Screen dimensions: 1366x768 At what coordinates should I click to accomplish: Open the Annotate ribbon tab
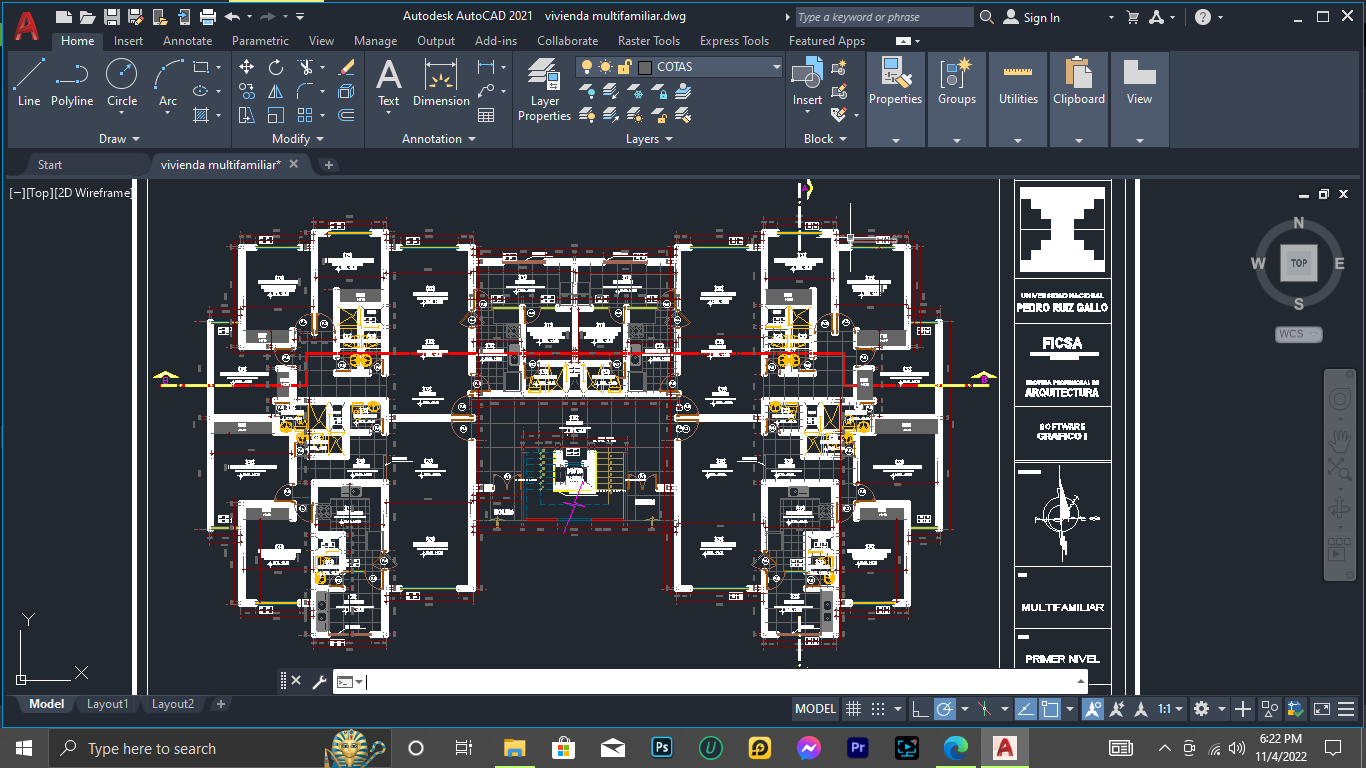pos(188,41)
